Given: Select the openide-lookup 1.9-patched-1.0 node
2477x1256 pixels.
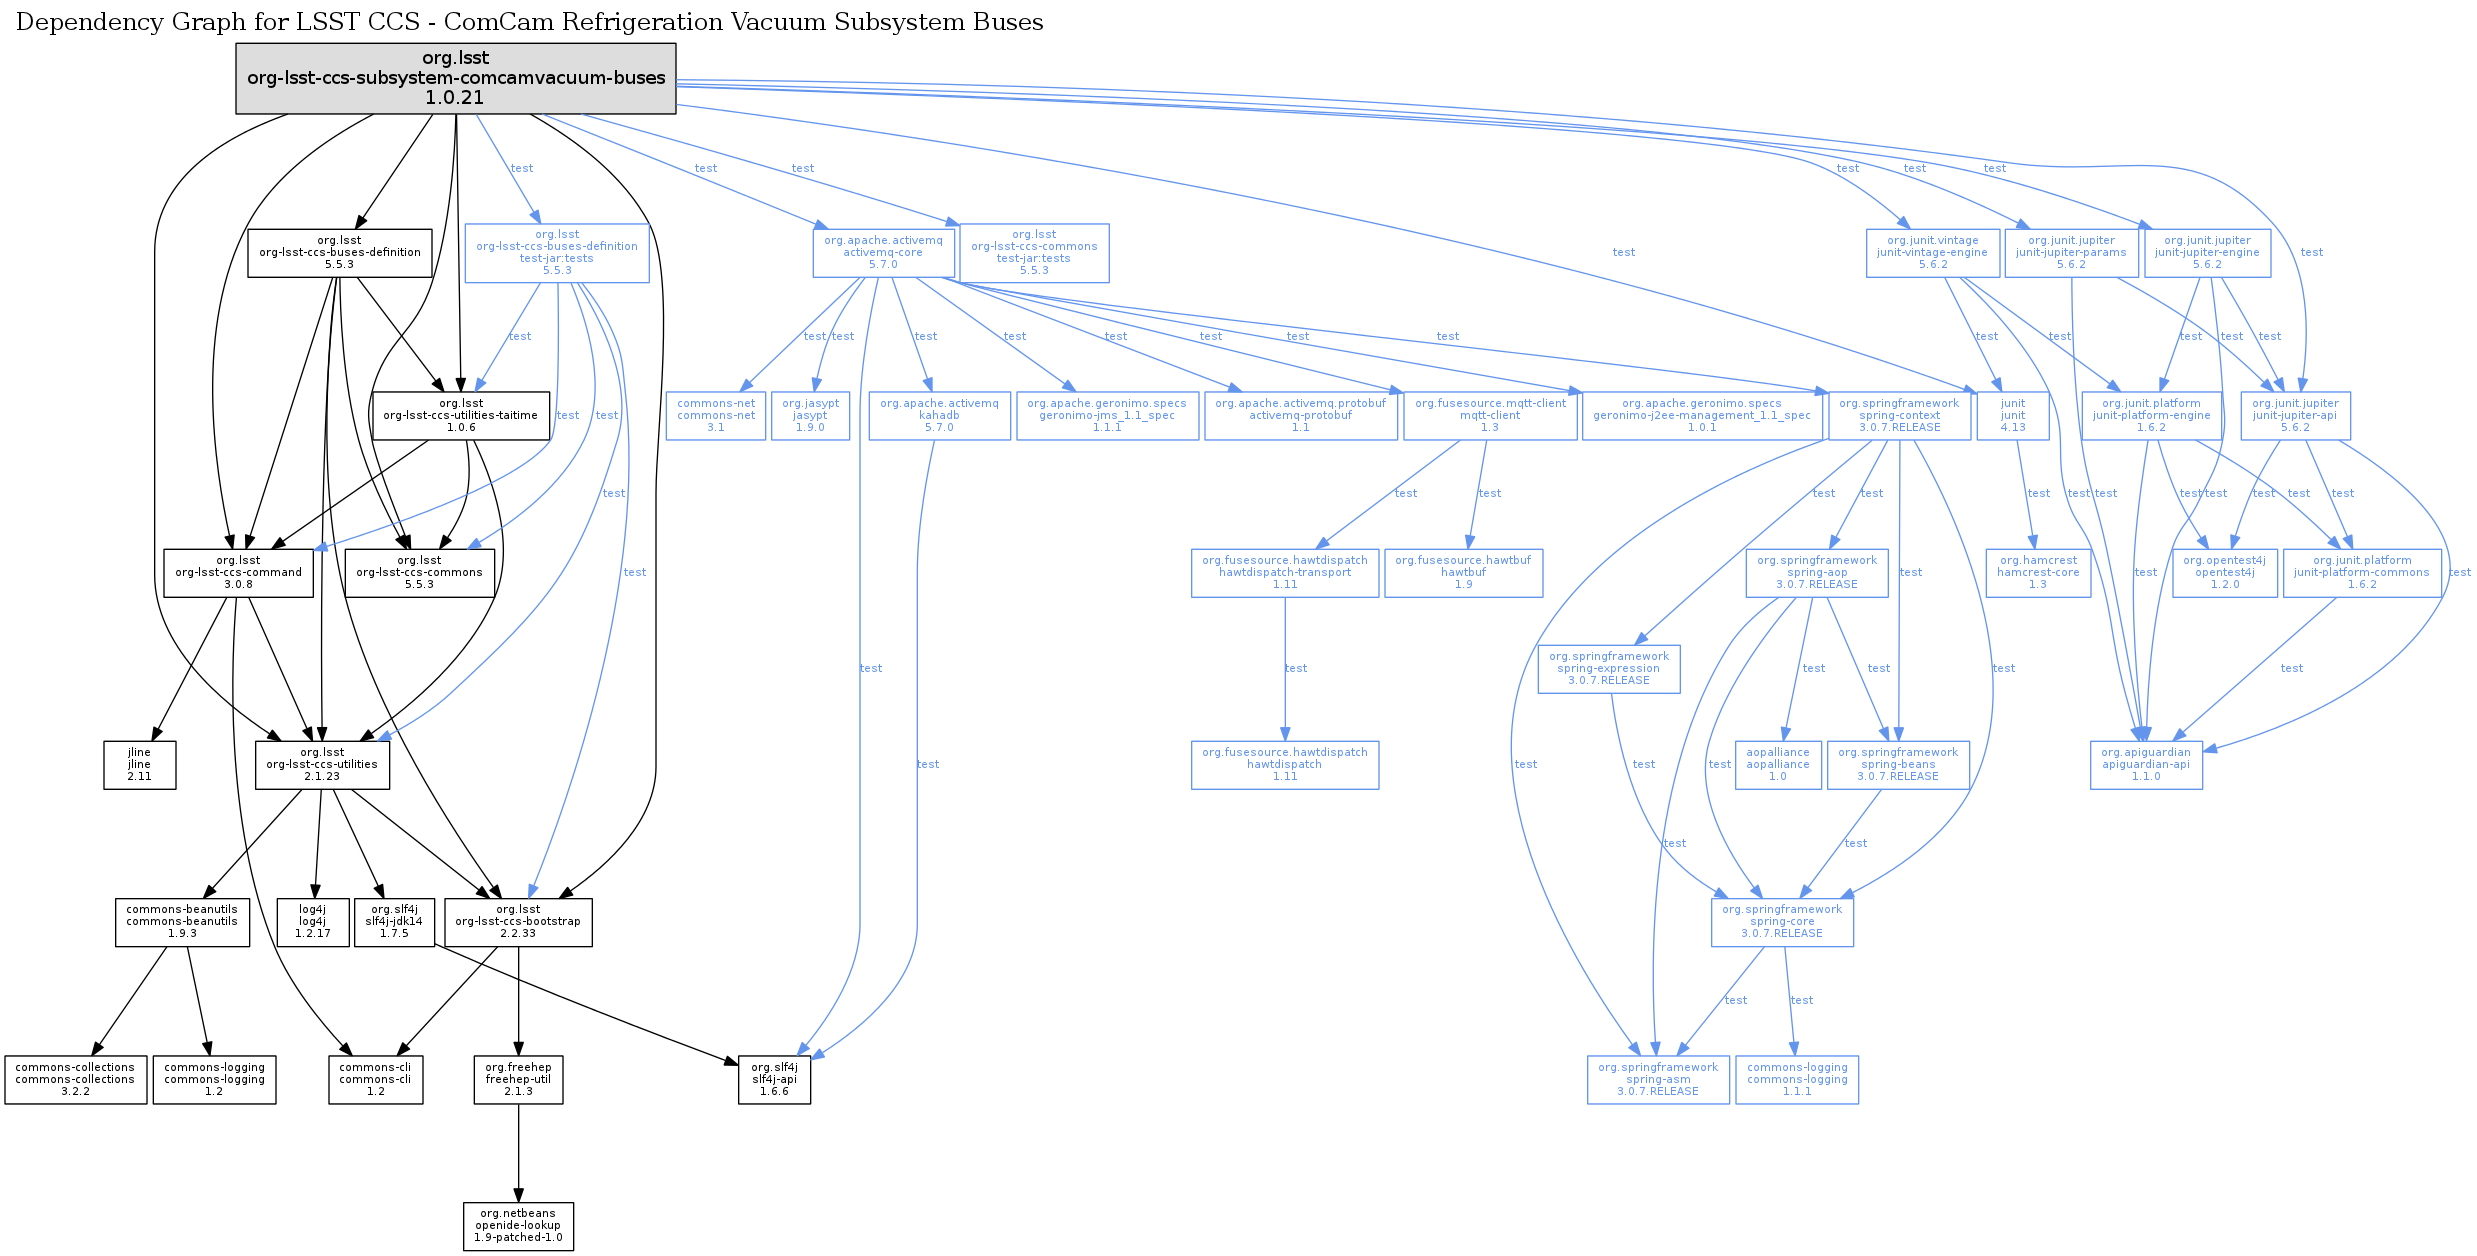Looking at the screenshot, I should click(x=518, y=1226).
